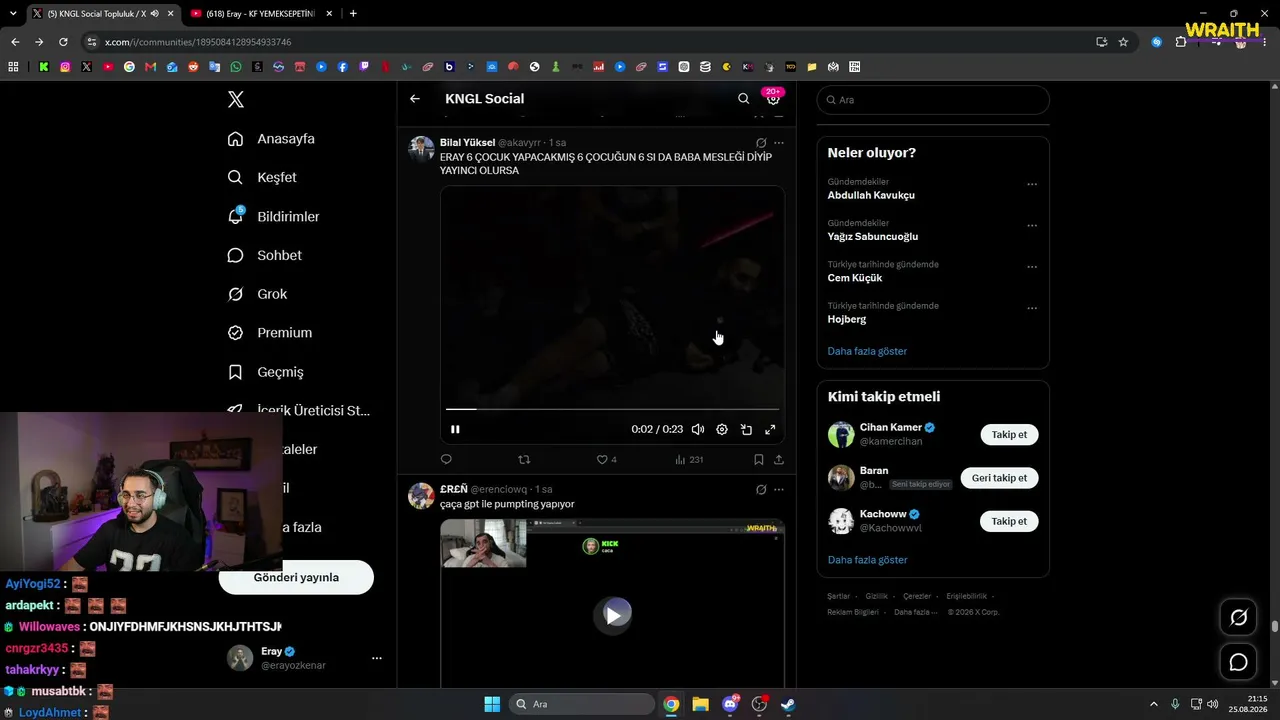1280x720 pixels.
Task: Open video playback settings gear
Action: tap(722, 429)
